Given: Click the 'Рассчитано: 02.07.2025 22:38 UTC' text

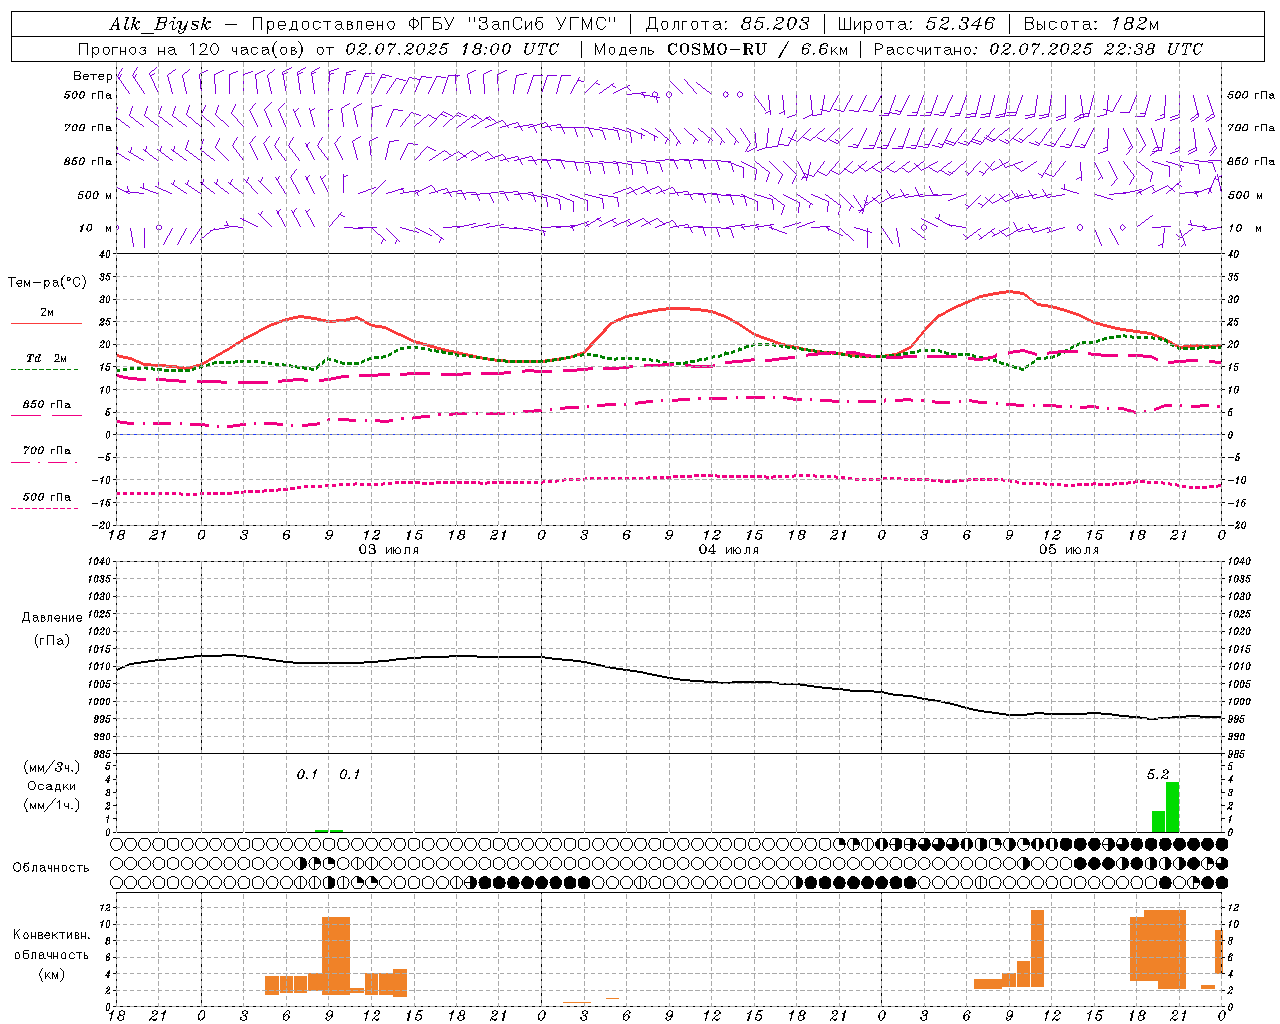Looking at the screenshot, I should pyautogui.click(x=1038, y=49).
